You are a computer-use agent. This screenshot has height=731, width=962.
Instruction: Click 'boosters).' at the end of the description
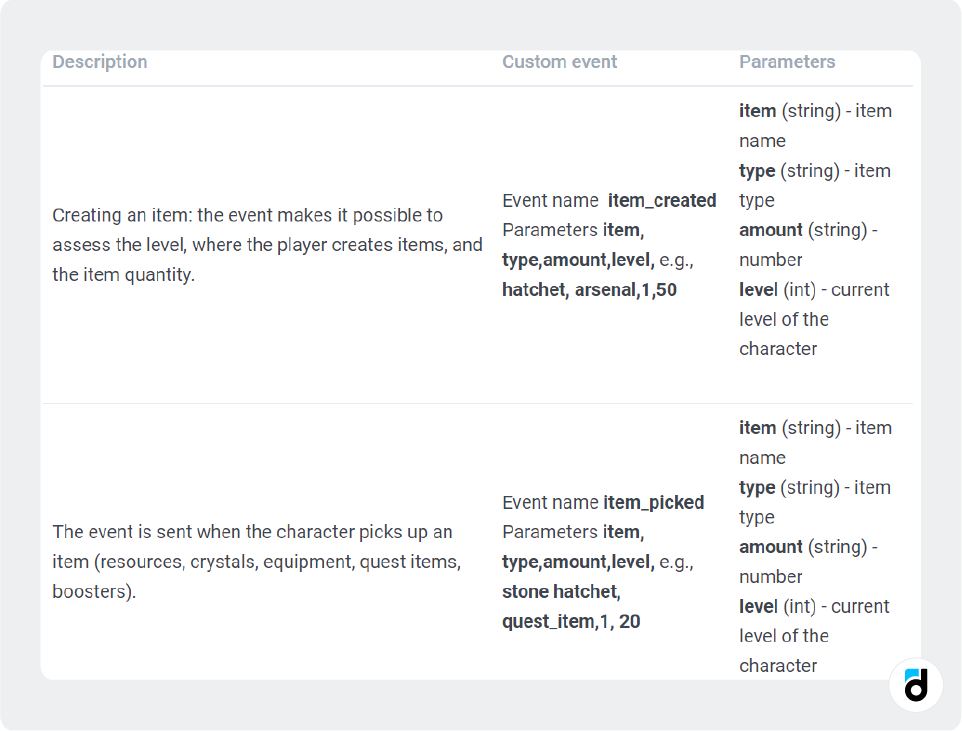[94, 591]
